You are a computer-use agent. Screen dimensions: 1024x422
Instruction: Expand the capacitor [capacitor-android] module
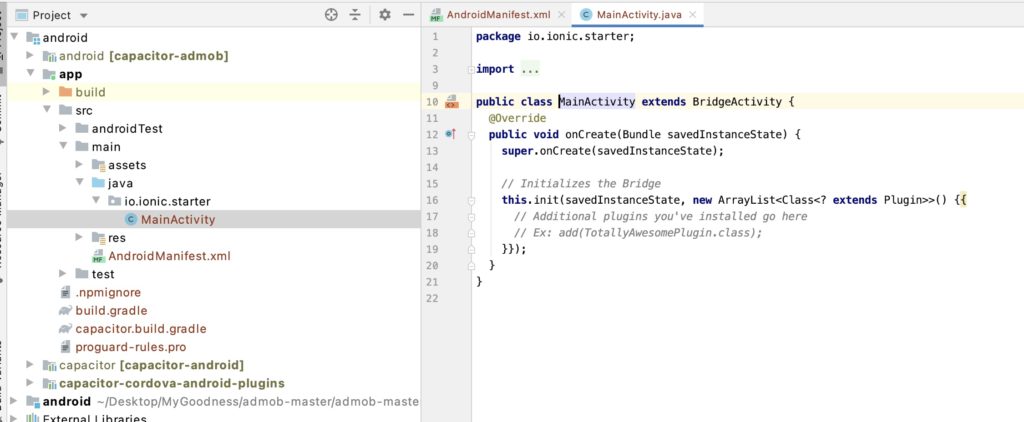30,365
